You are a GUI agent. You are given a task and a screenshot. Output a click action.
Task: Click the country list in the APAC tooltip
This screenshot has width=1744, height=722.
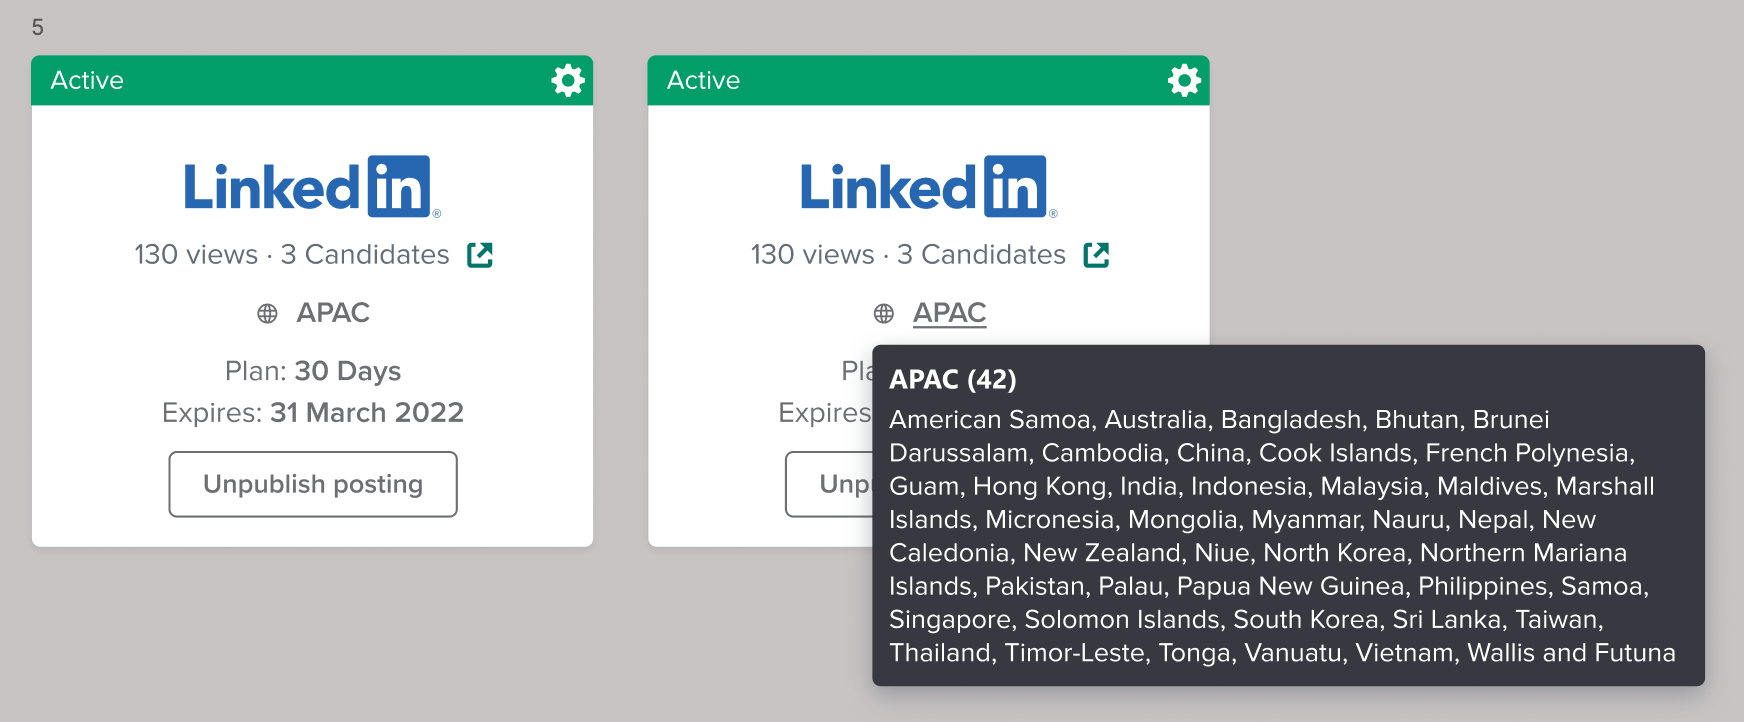1280,536
